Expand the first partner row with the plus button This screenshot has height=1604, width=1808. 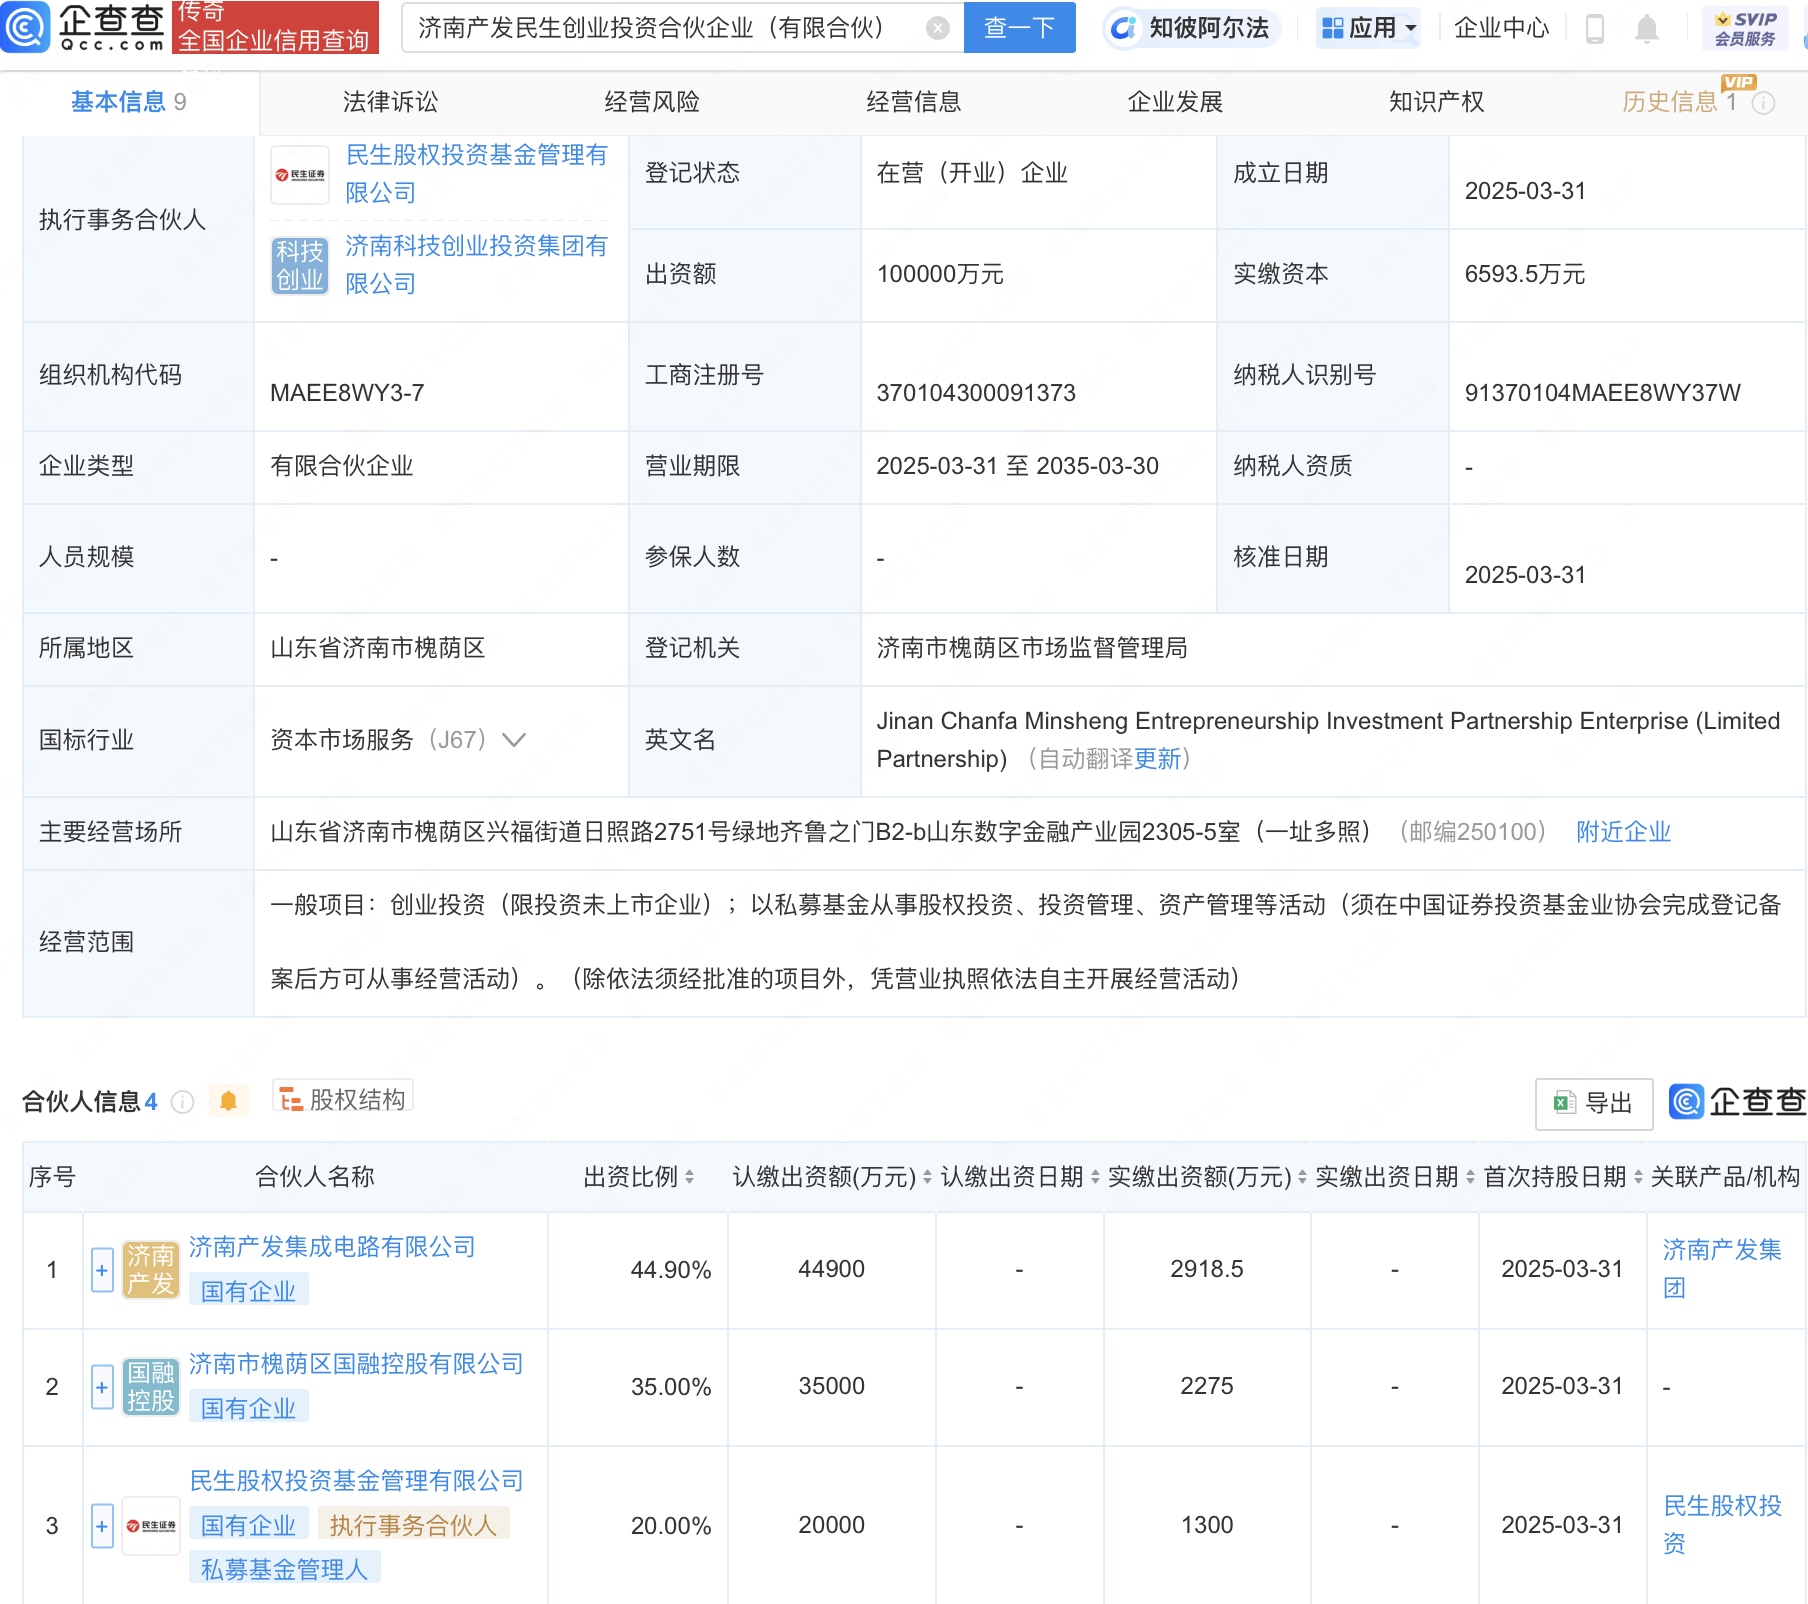(x=101, y=1269)
